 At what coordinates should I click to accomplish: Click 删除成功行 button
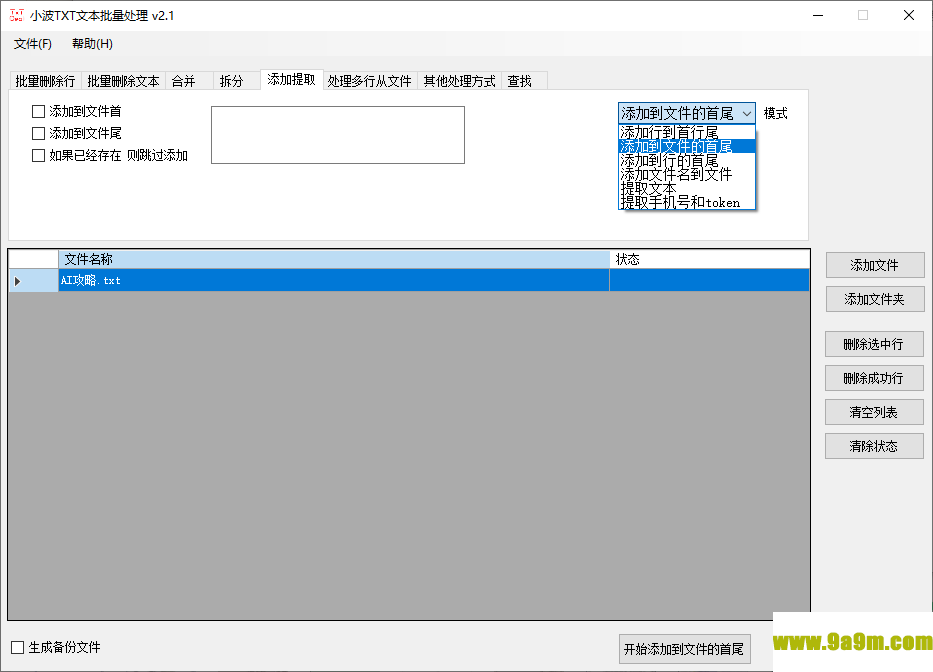pyautogui.click(x=874, y=378)
